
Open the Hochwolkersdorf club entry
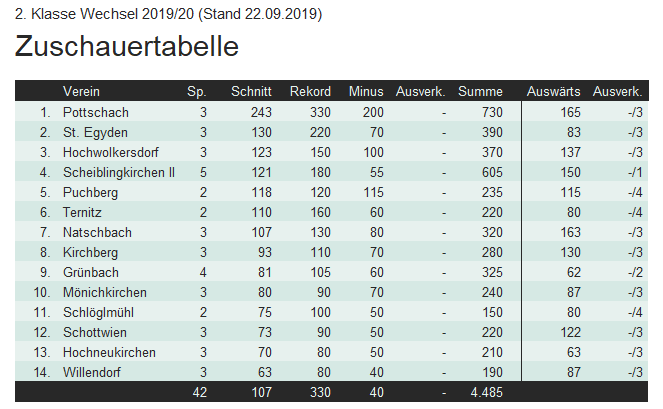coord(111,152)
